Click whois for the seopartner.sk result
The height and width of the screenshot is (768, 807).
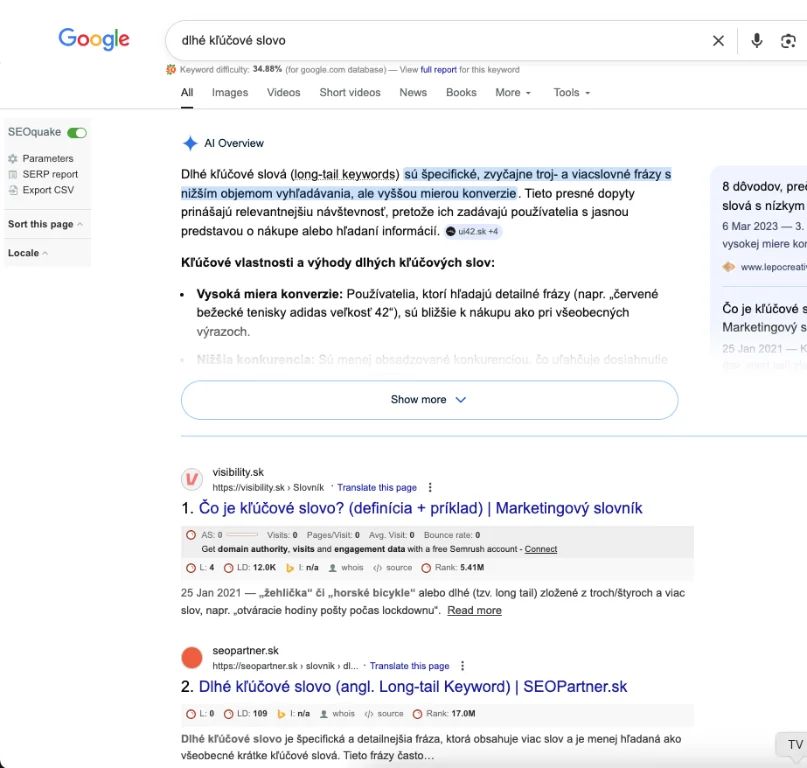tap(343, 714)
